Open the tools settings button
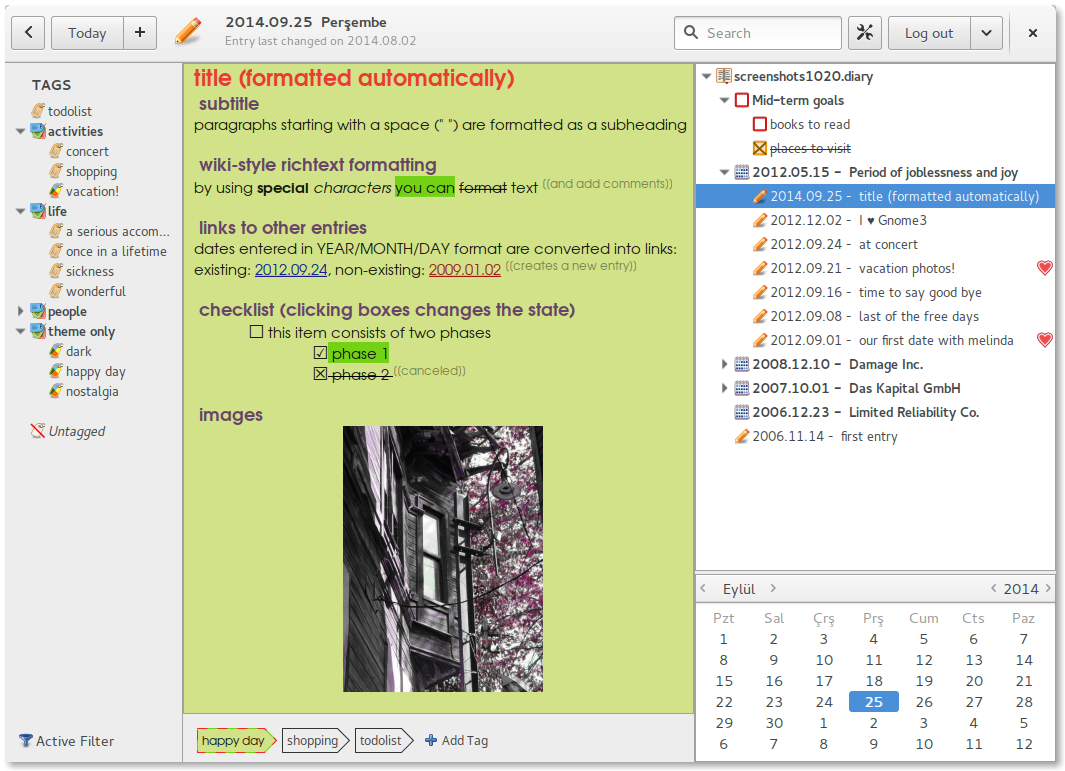Viewport: 1065px width, 771px height. (865, 33)
